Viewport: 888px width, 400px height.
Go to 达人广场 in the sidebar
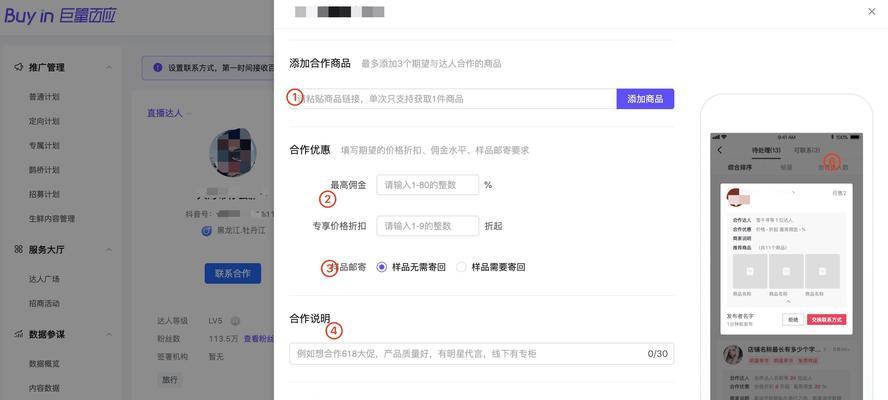click(44, 279)
